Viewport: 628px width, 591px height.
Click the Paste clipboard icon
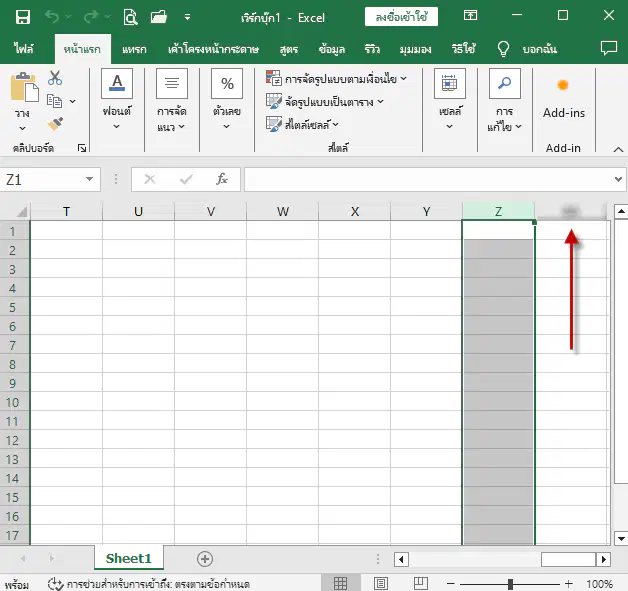pyautogui.click(x=24, y=87)
